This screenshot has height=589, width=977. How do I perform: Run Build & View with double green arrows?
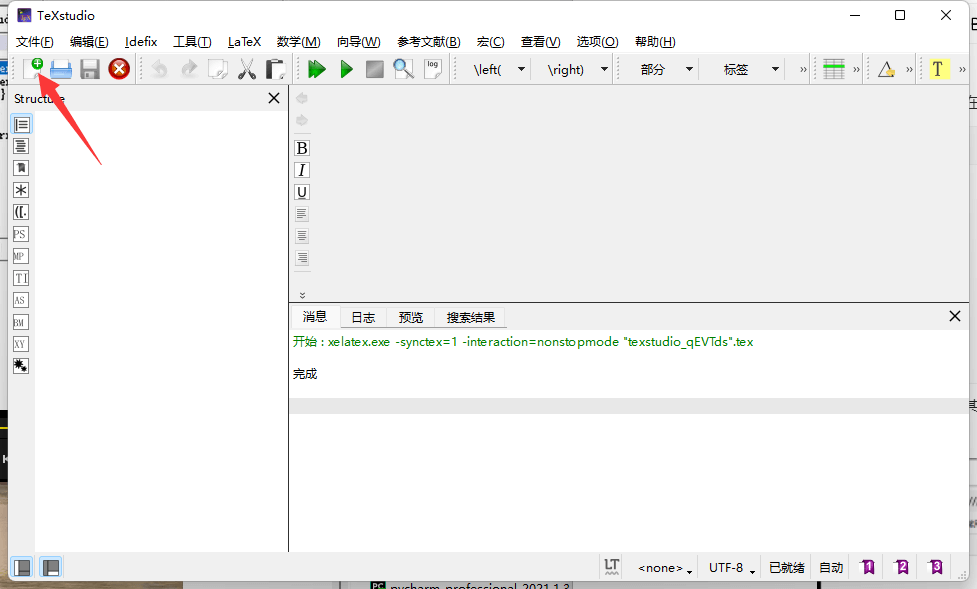click(x=317, y=69)
